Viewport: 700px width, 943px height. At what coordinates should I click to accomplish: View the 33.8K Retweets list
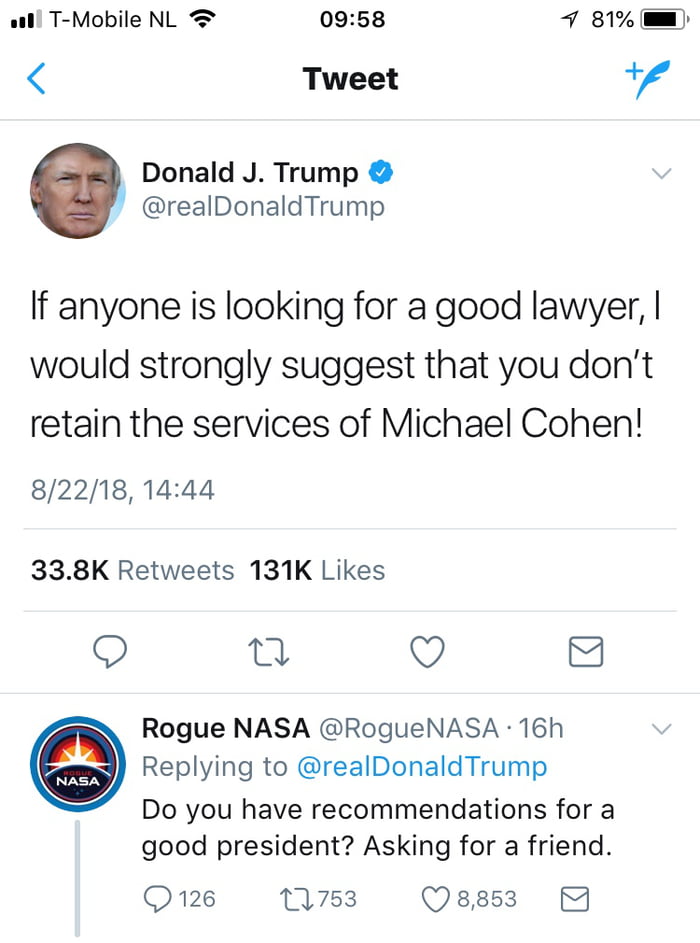tap(133, 570)
